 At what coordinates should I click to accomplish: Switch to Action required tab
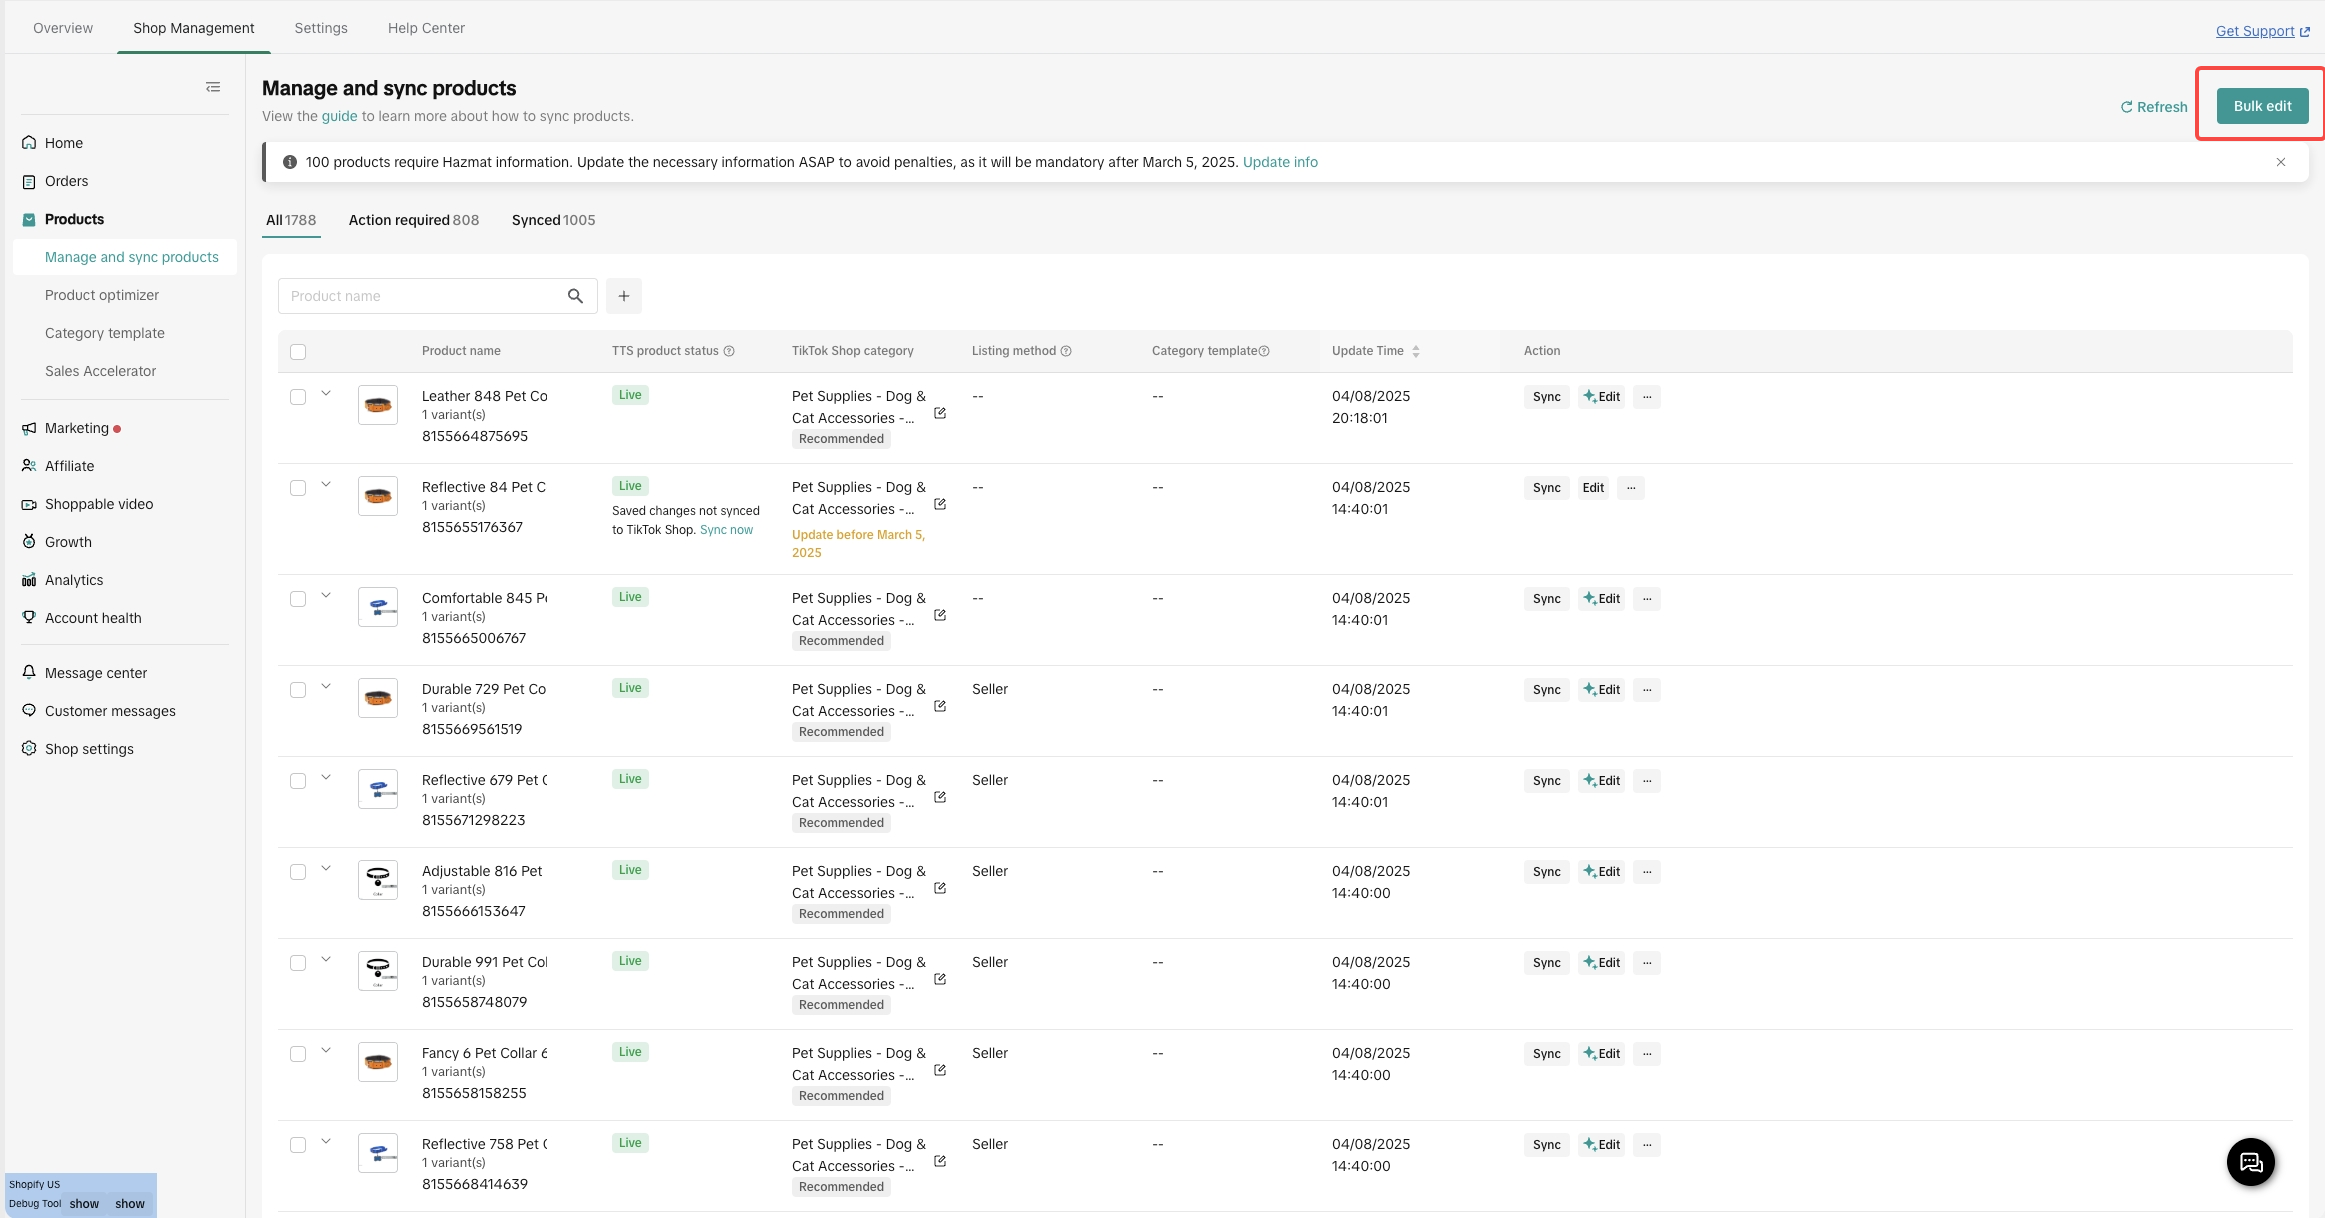[x=413, y=220]
